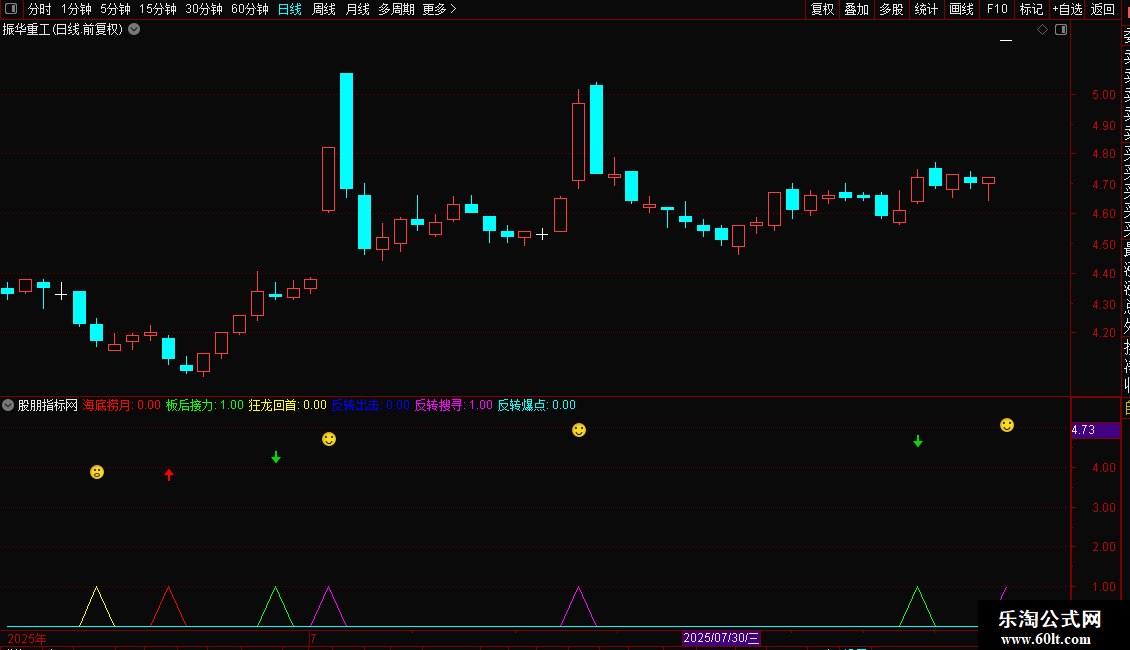
Task: Click the red triangle indicator peak
Action: coord(169,606)
